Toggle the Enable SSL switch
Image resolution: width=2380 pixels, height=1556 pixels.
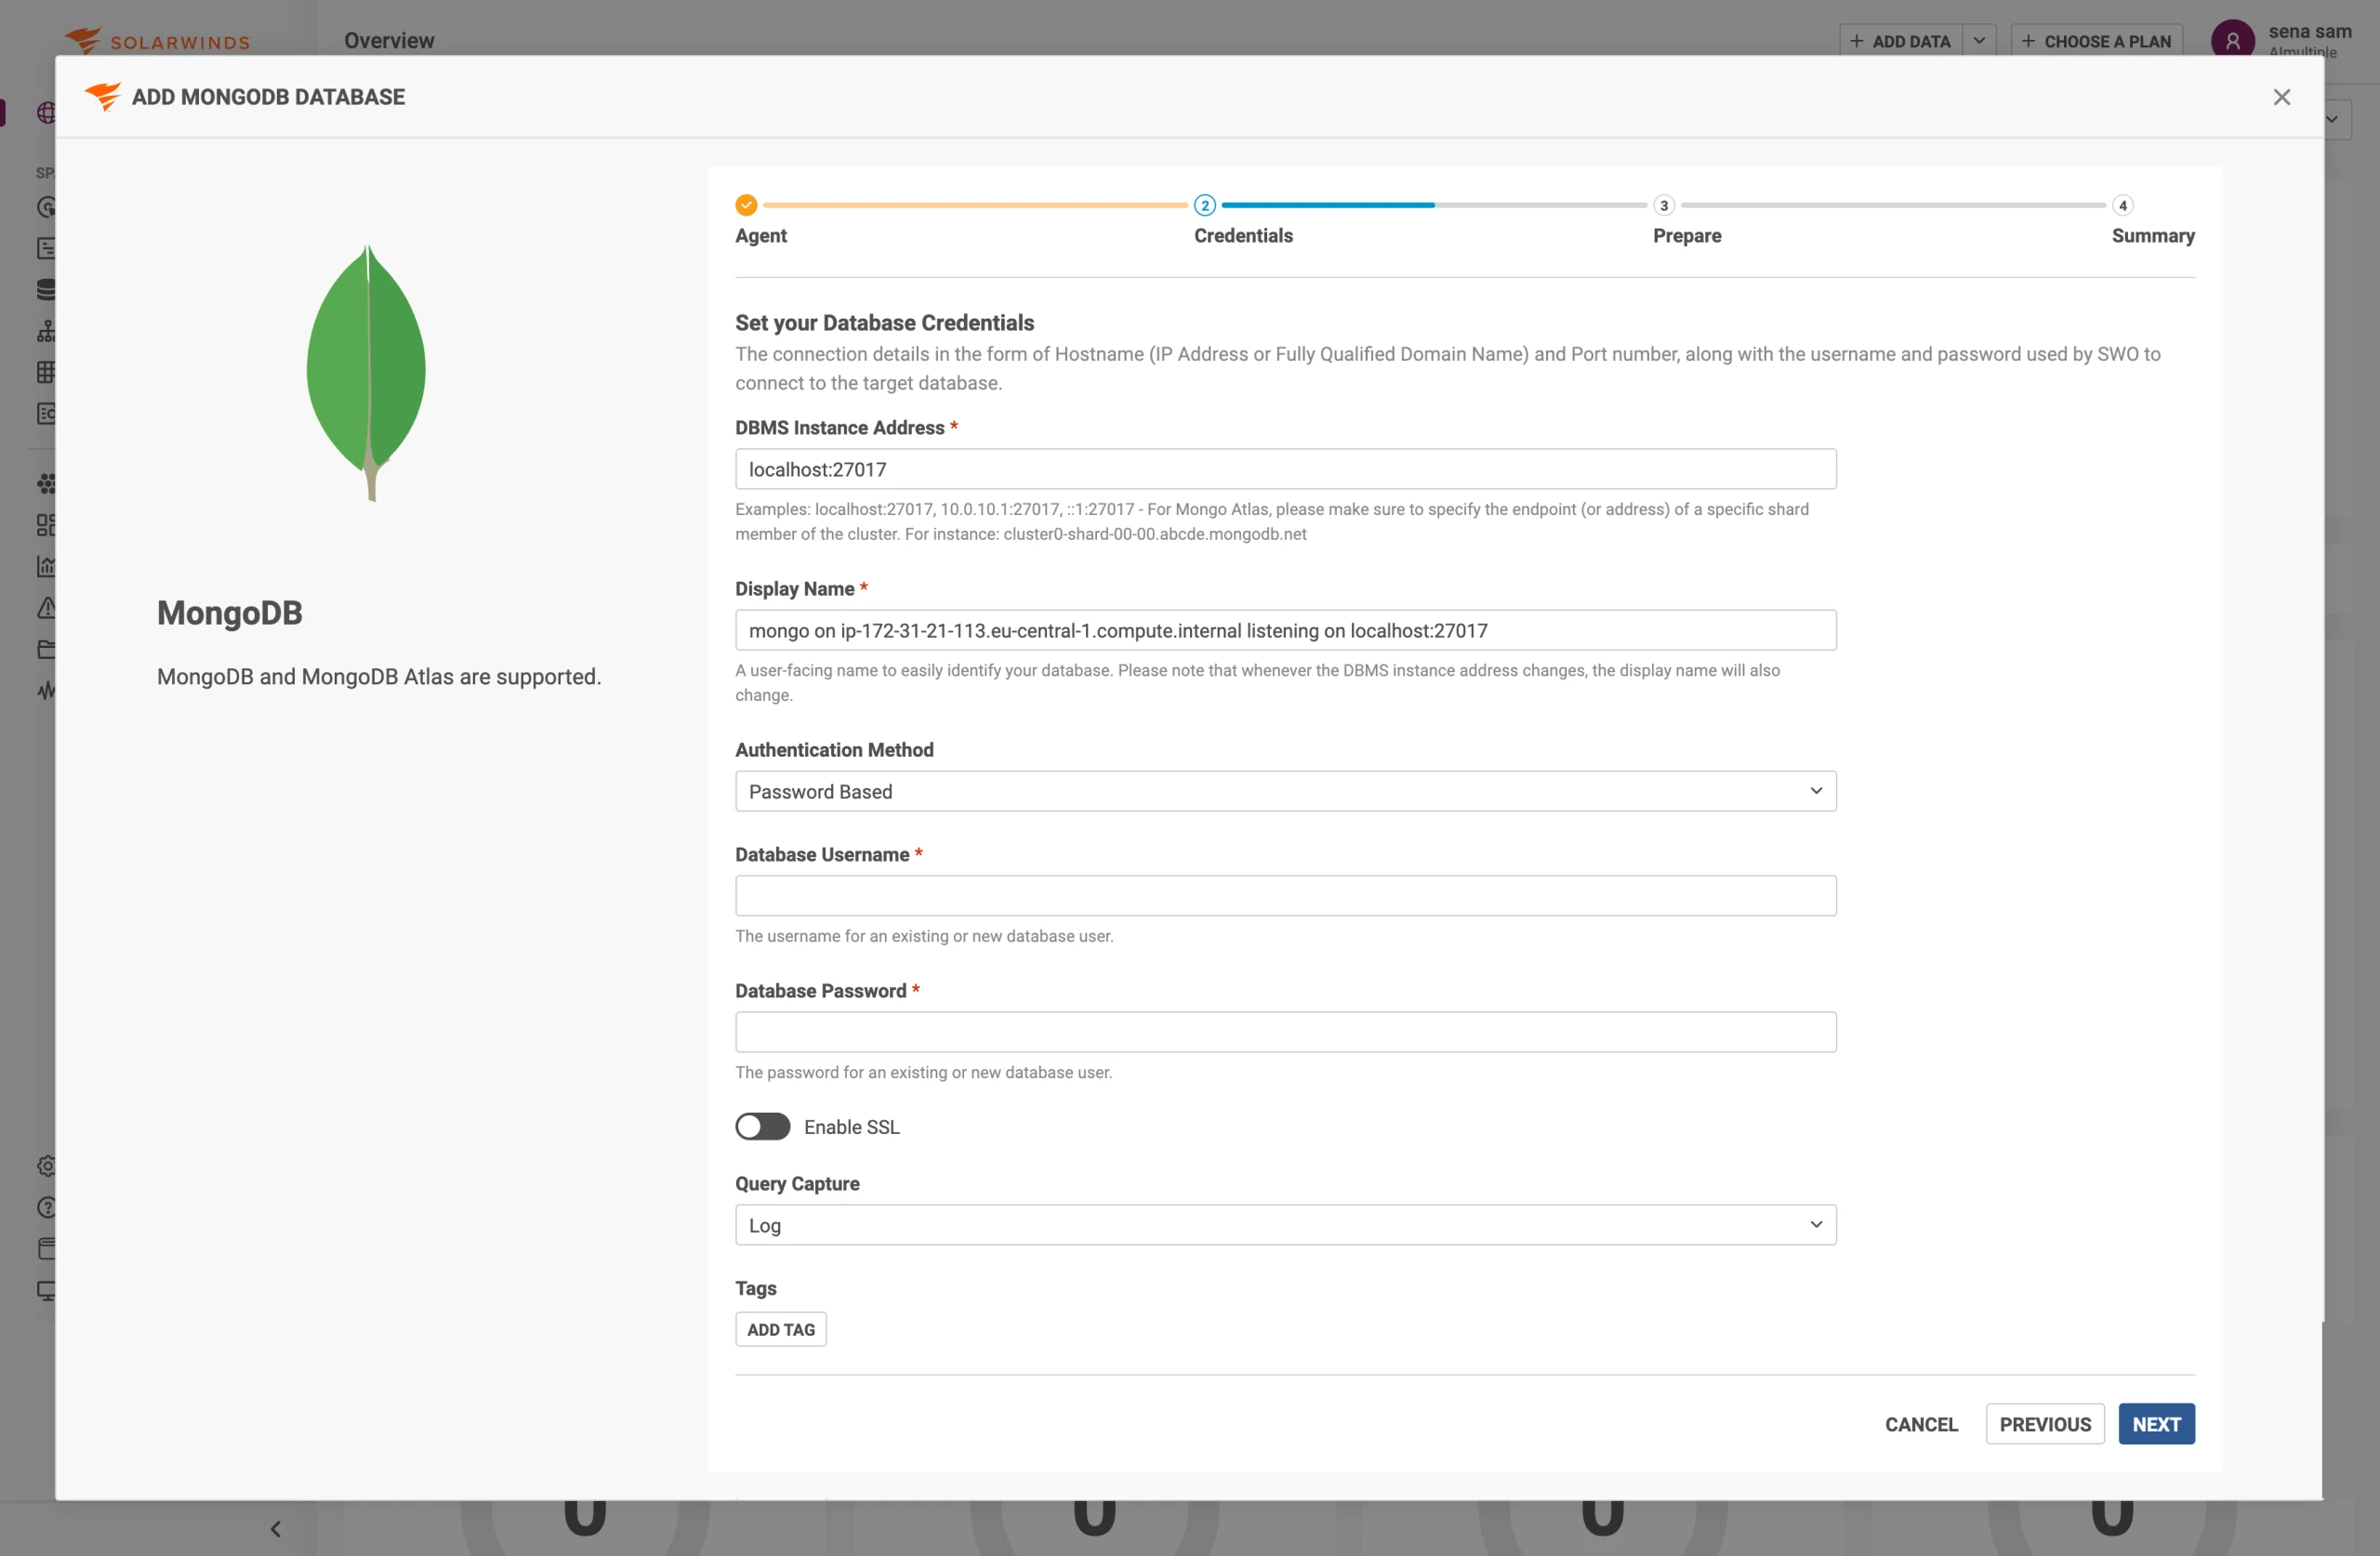click(762, 1126)
